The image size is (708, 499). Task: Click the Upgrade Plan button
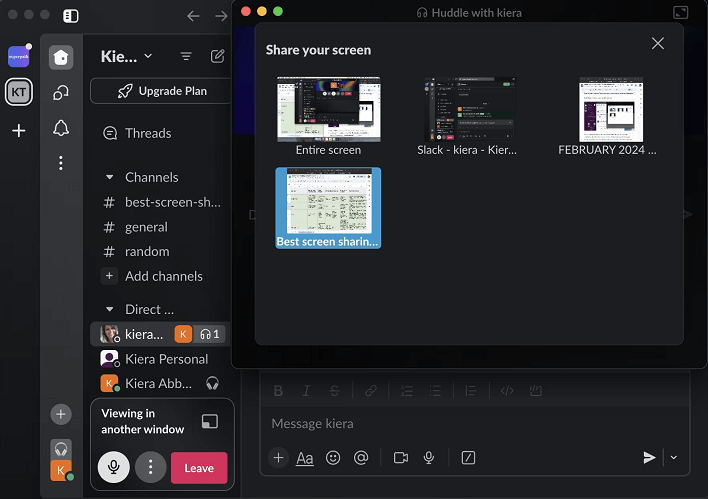(x=161, y=91)
